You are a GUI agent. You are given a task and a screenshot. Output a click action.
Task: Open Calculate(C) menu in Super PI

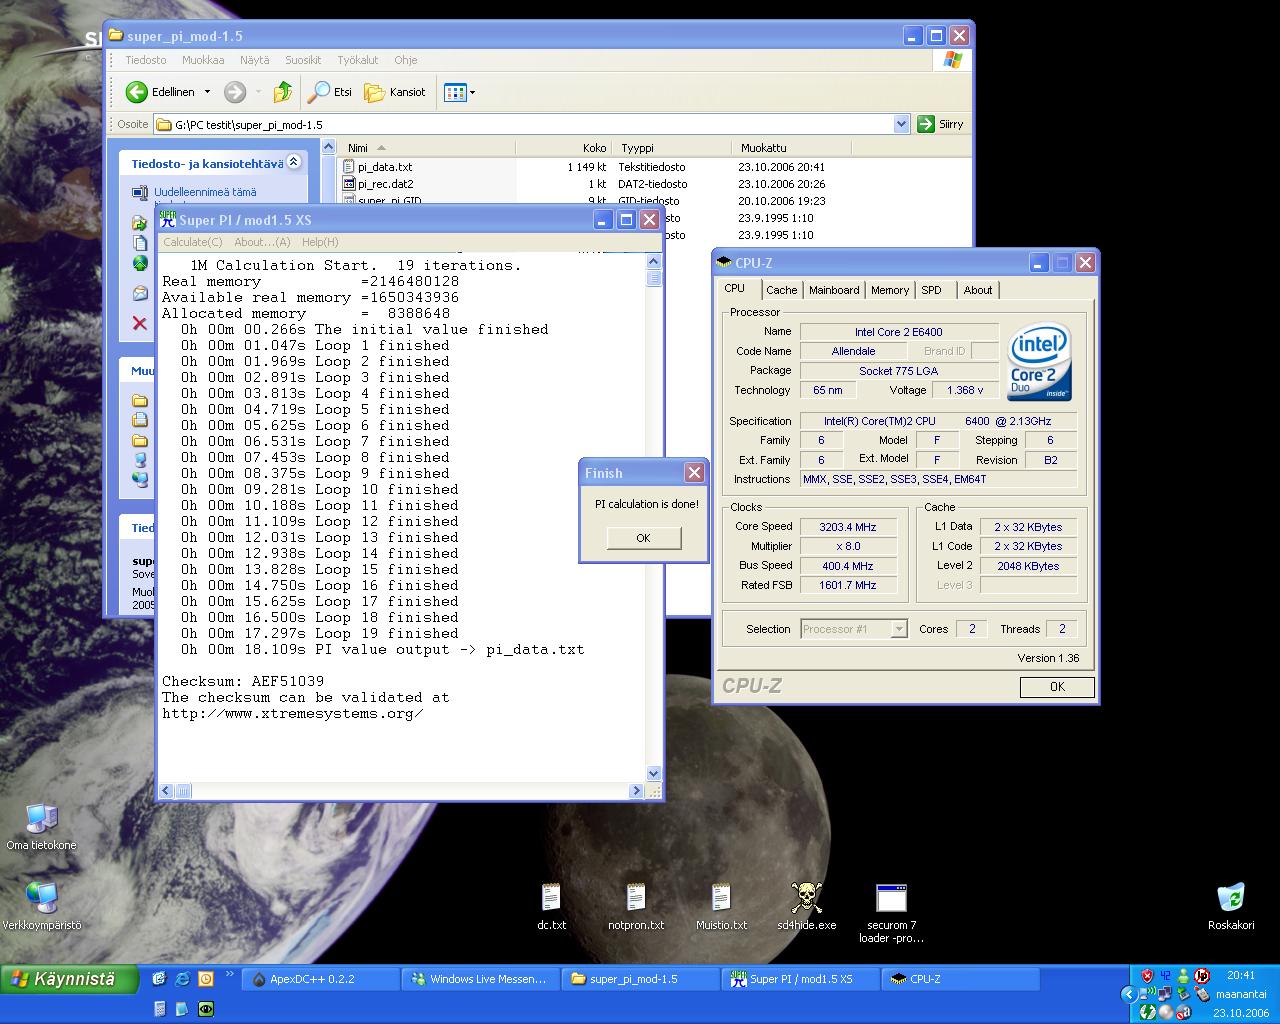coord(193,242)
